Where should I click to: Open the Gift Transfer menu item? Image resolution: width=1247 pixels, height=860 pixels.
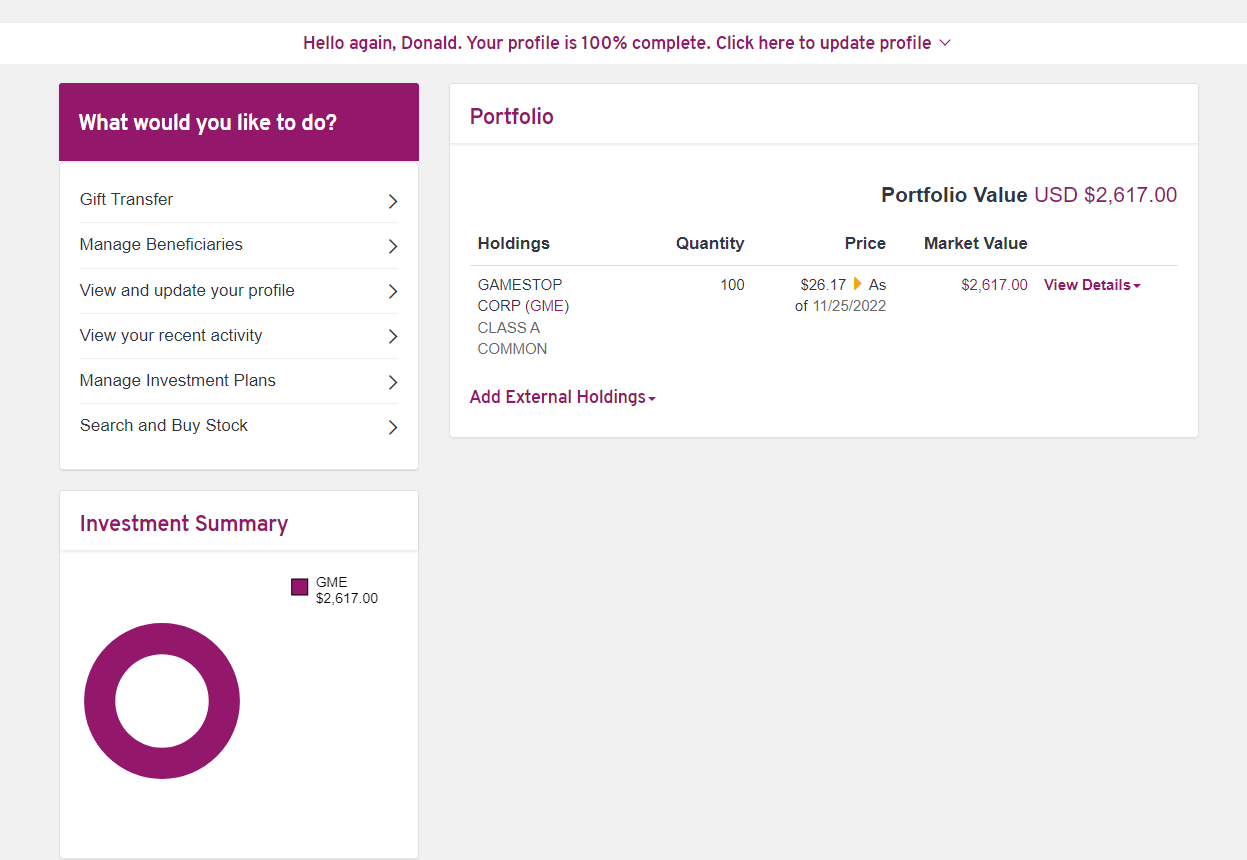[127, 200]
